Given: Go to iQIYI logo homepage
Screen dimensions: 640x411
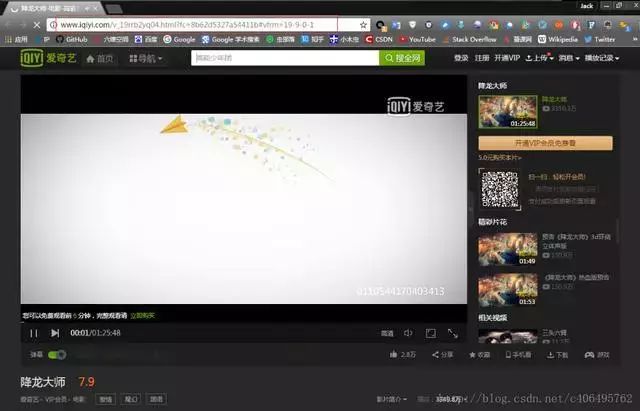Looking at the screenshot, I should point(48,58).
